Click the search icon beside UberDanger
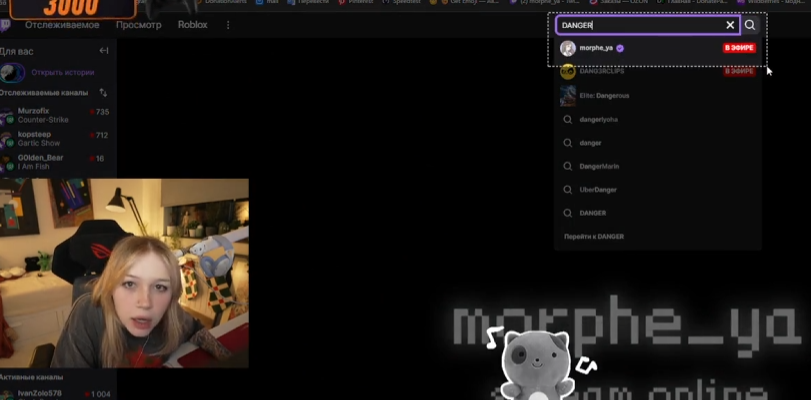The image size is (811, 400). (x=567, y=190)
